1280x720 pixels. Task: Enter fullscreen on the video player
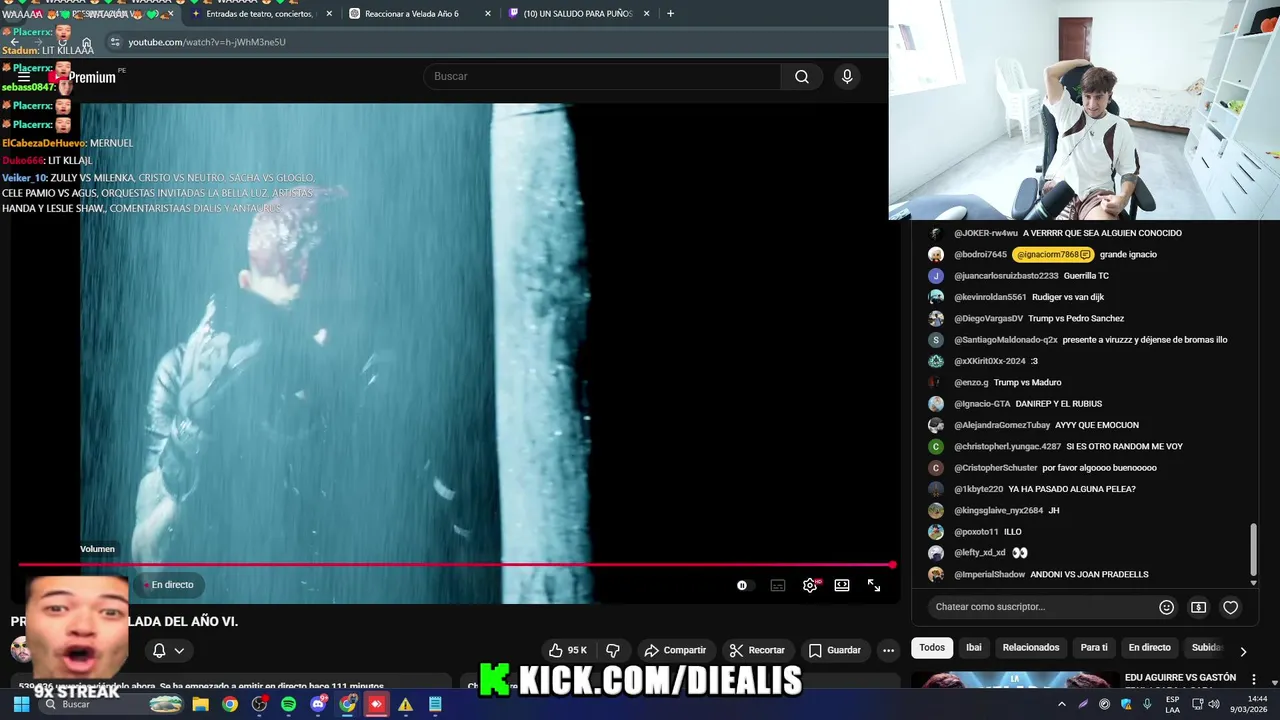click(874, 585)
